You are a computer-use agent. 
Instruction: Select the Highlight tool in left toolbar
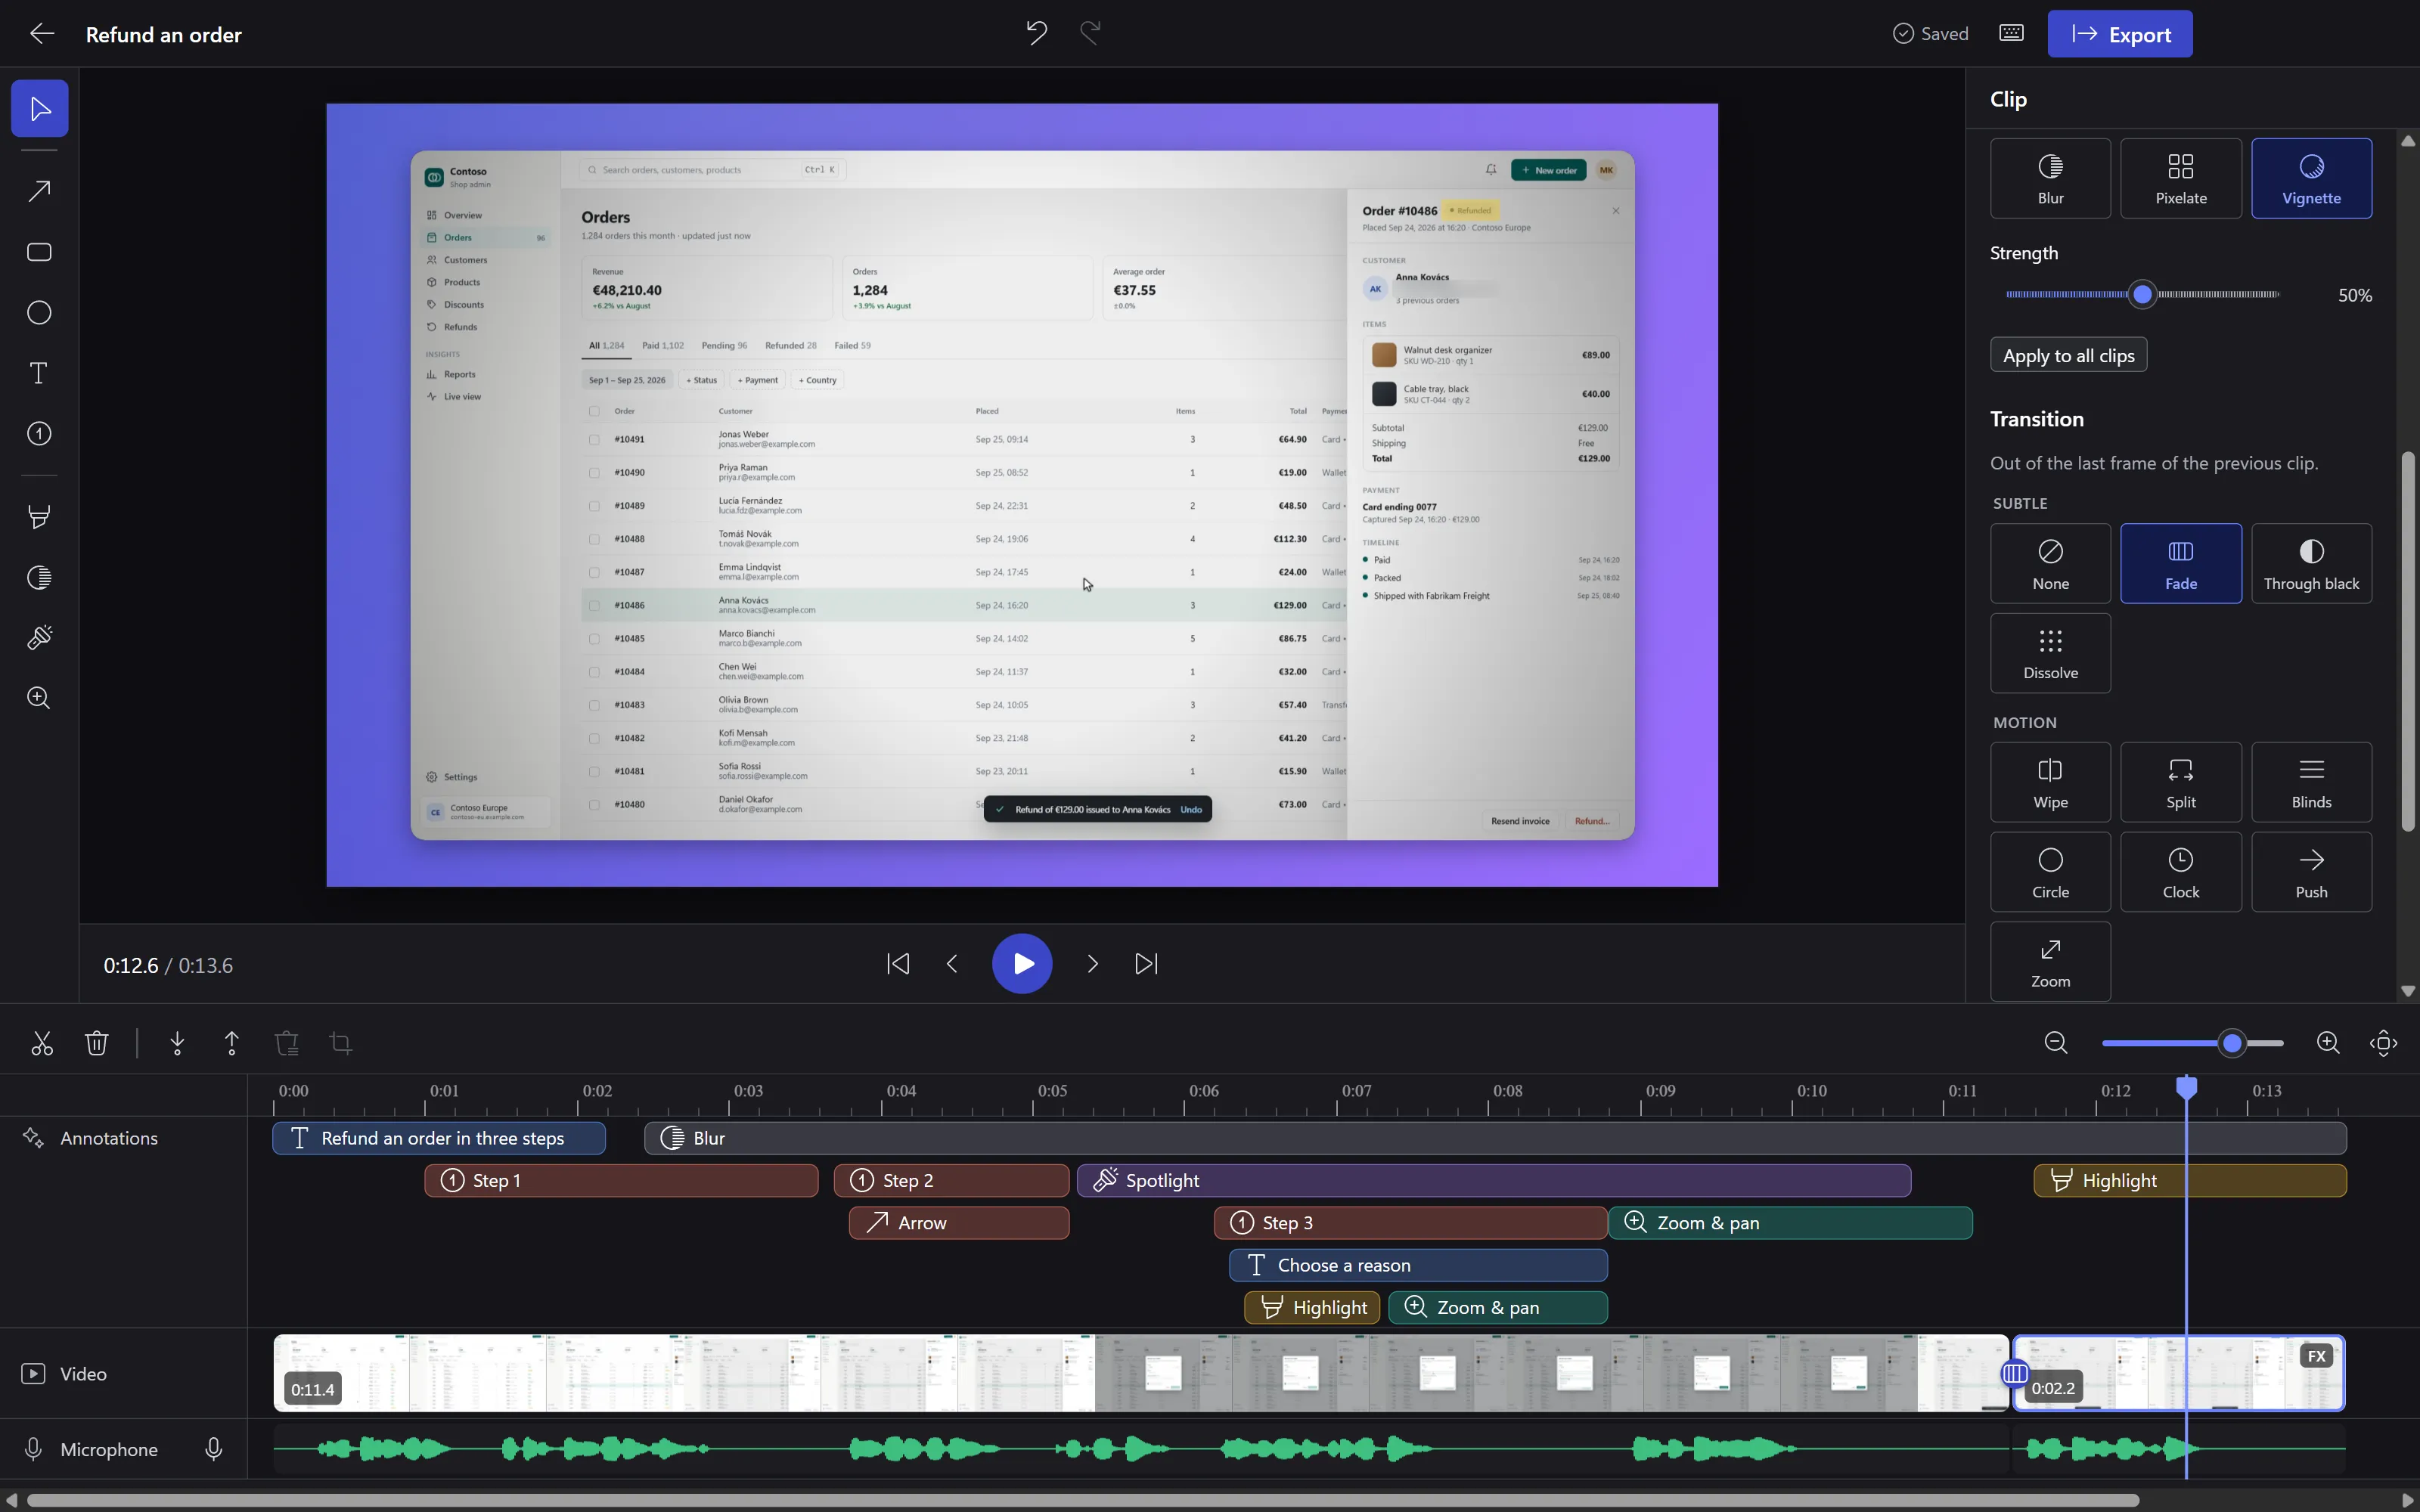tap(40, 517)
